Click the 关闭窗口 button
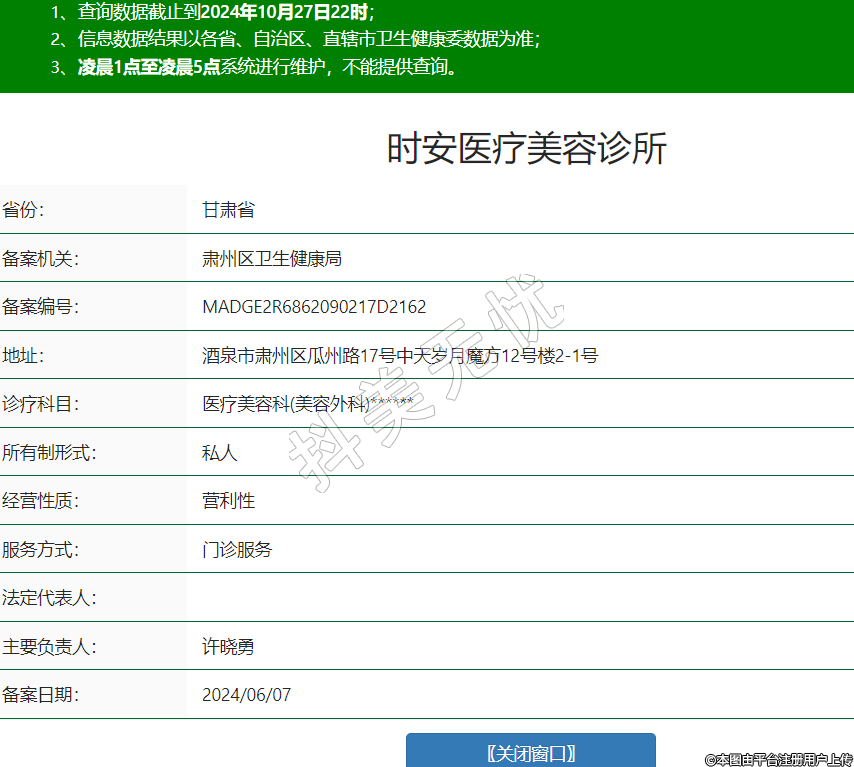 coord(530,752)
